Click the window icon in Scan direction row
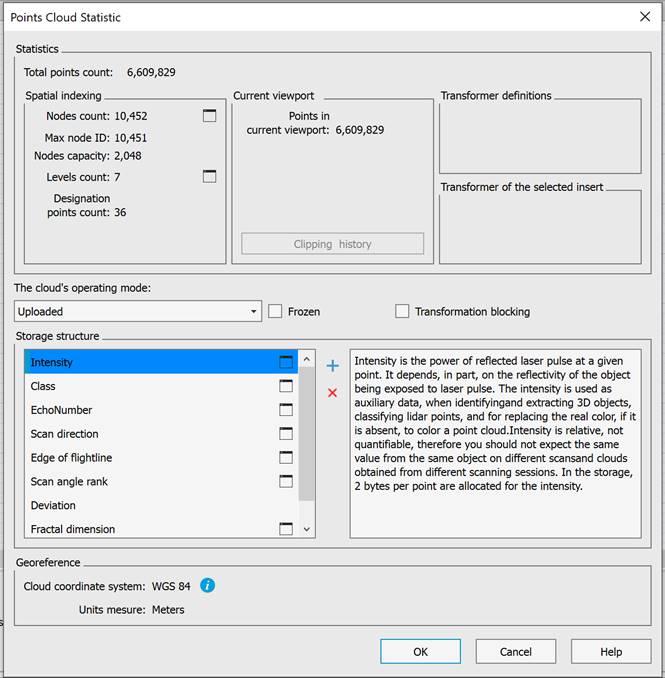 (x=287, y=434)
